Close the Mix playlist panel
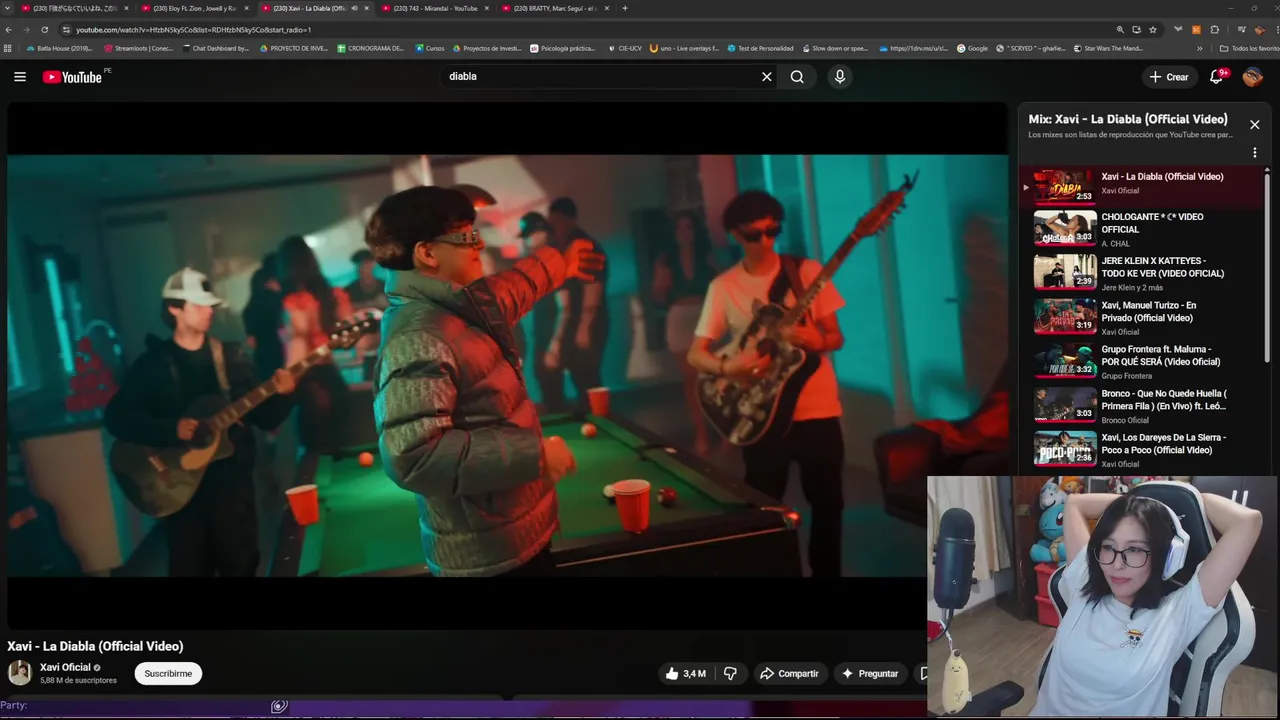 point(1254,125)
